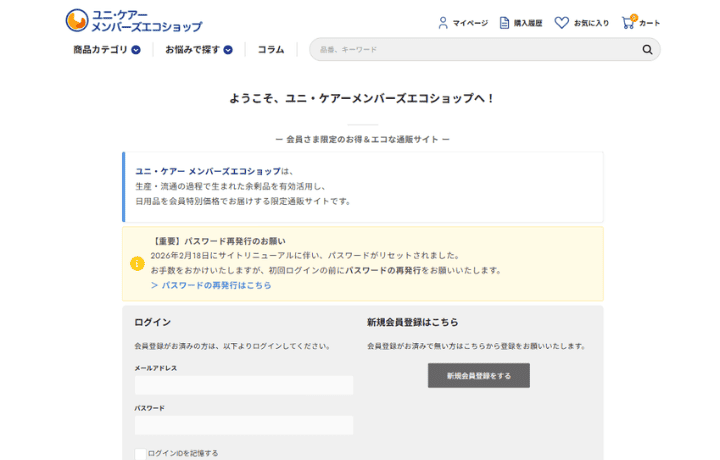Click the magnifier search icon
Screen dimensions: 720x460
[x=647, y=49]
